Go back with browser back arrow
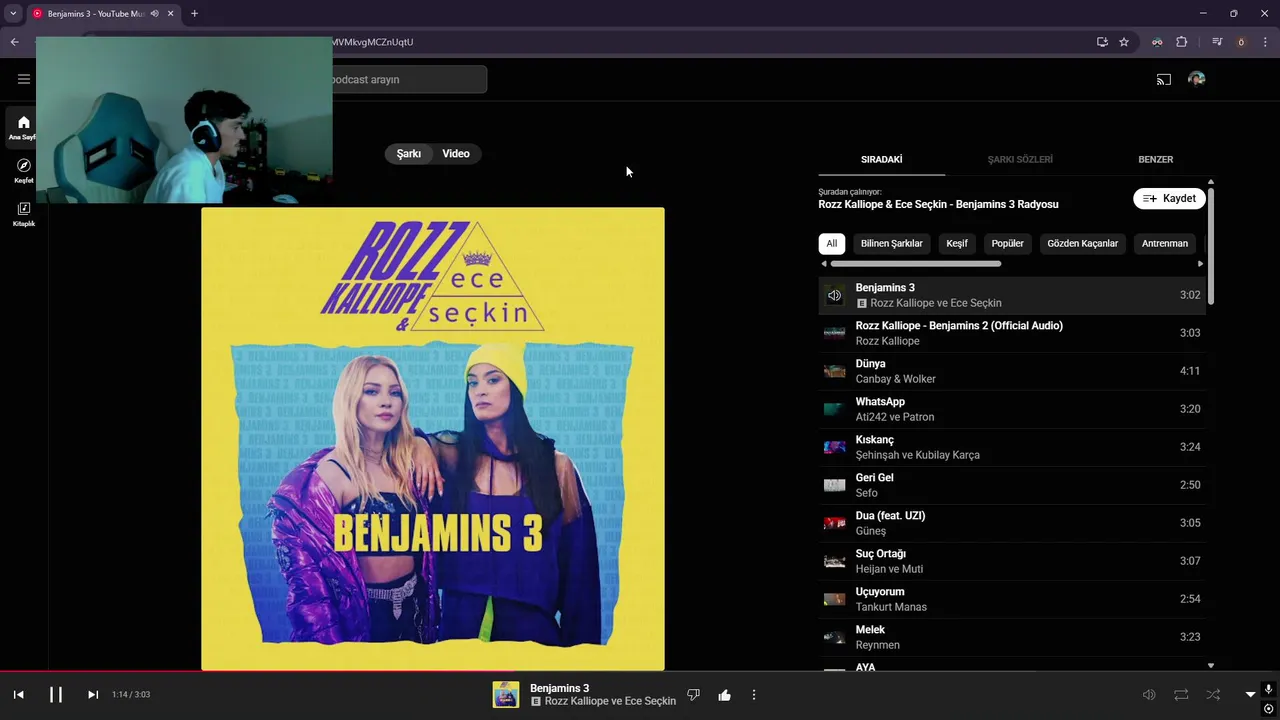This screenshot has height=720, width=1280. click(14, 42)
